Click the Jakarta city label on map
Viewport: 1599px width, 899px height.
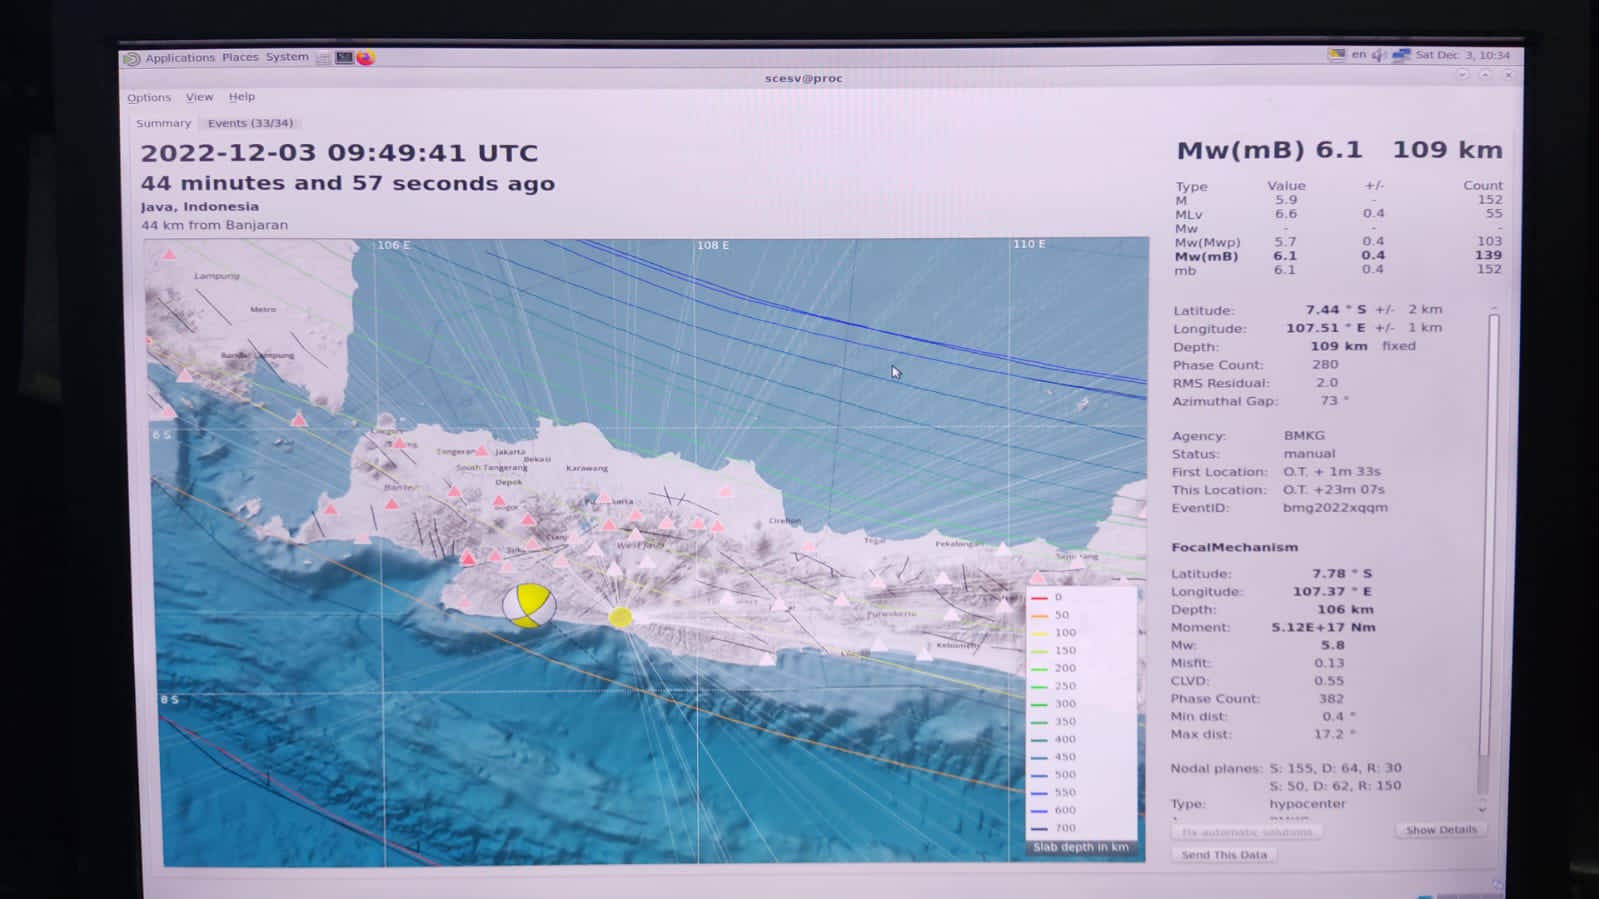click(510, 452)
